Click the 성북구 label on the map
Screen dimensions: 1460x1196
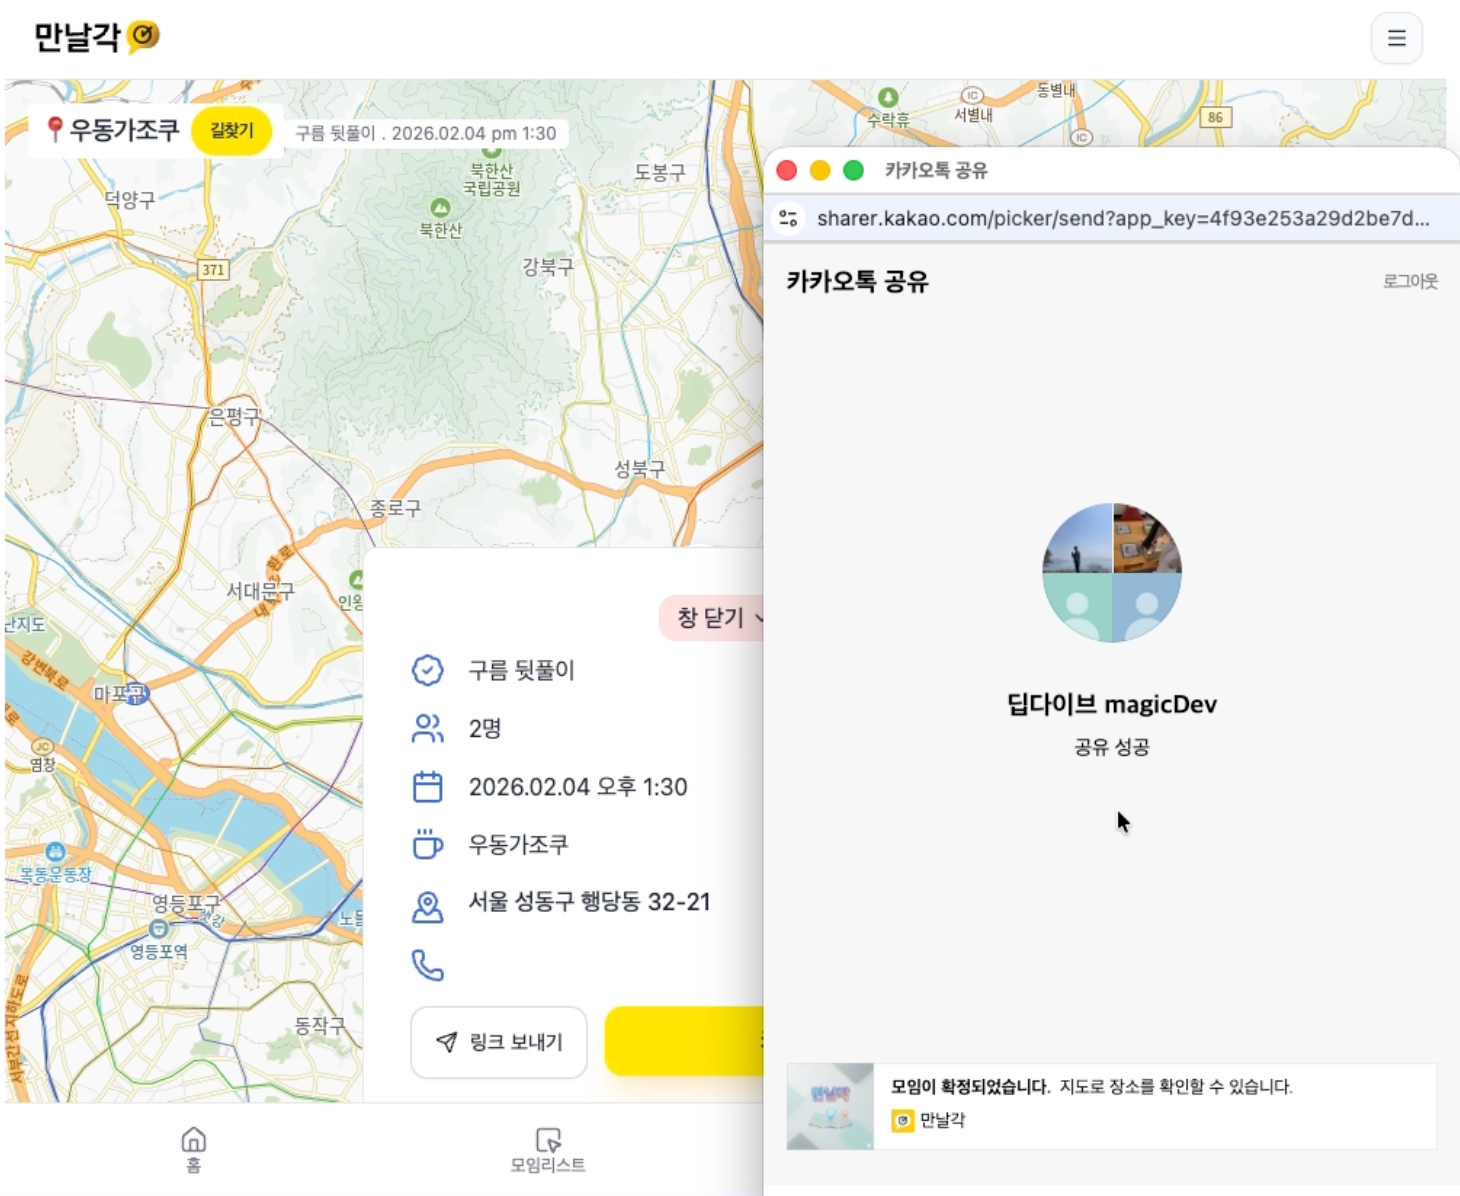pyautogui.click(x=639, y=468)
